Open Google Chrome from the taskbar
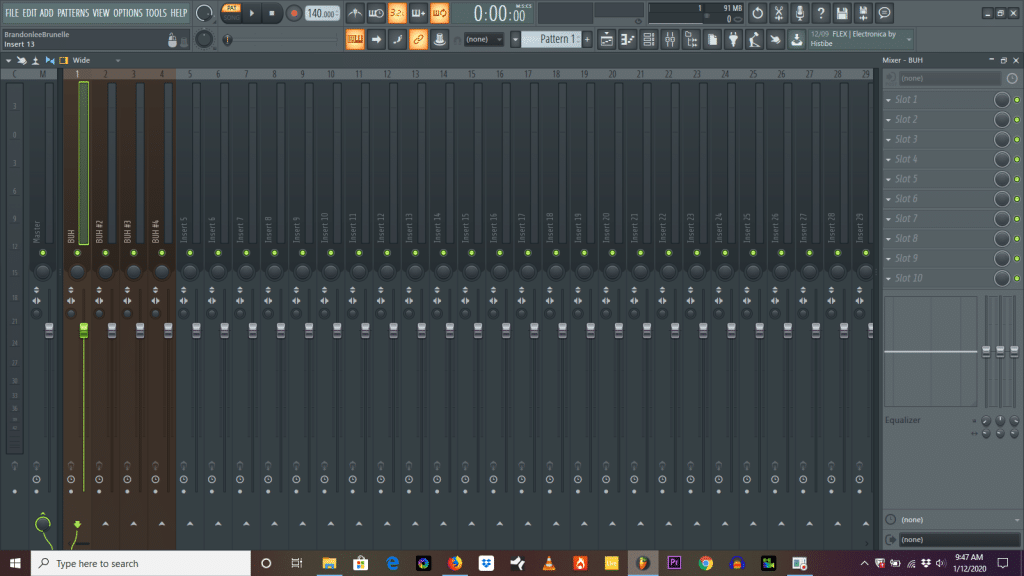 click(706, 563)
